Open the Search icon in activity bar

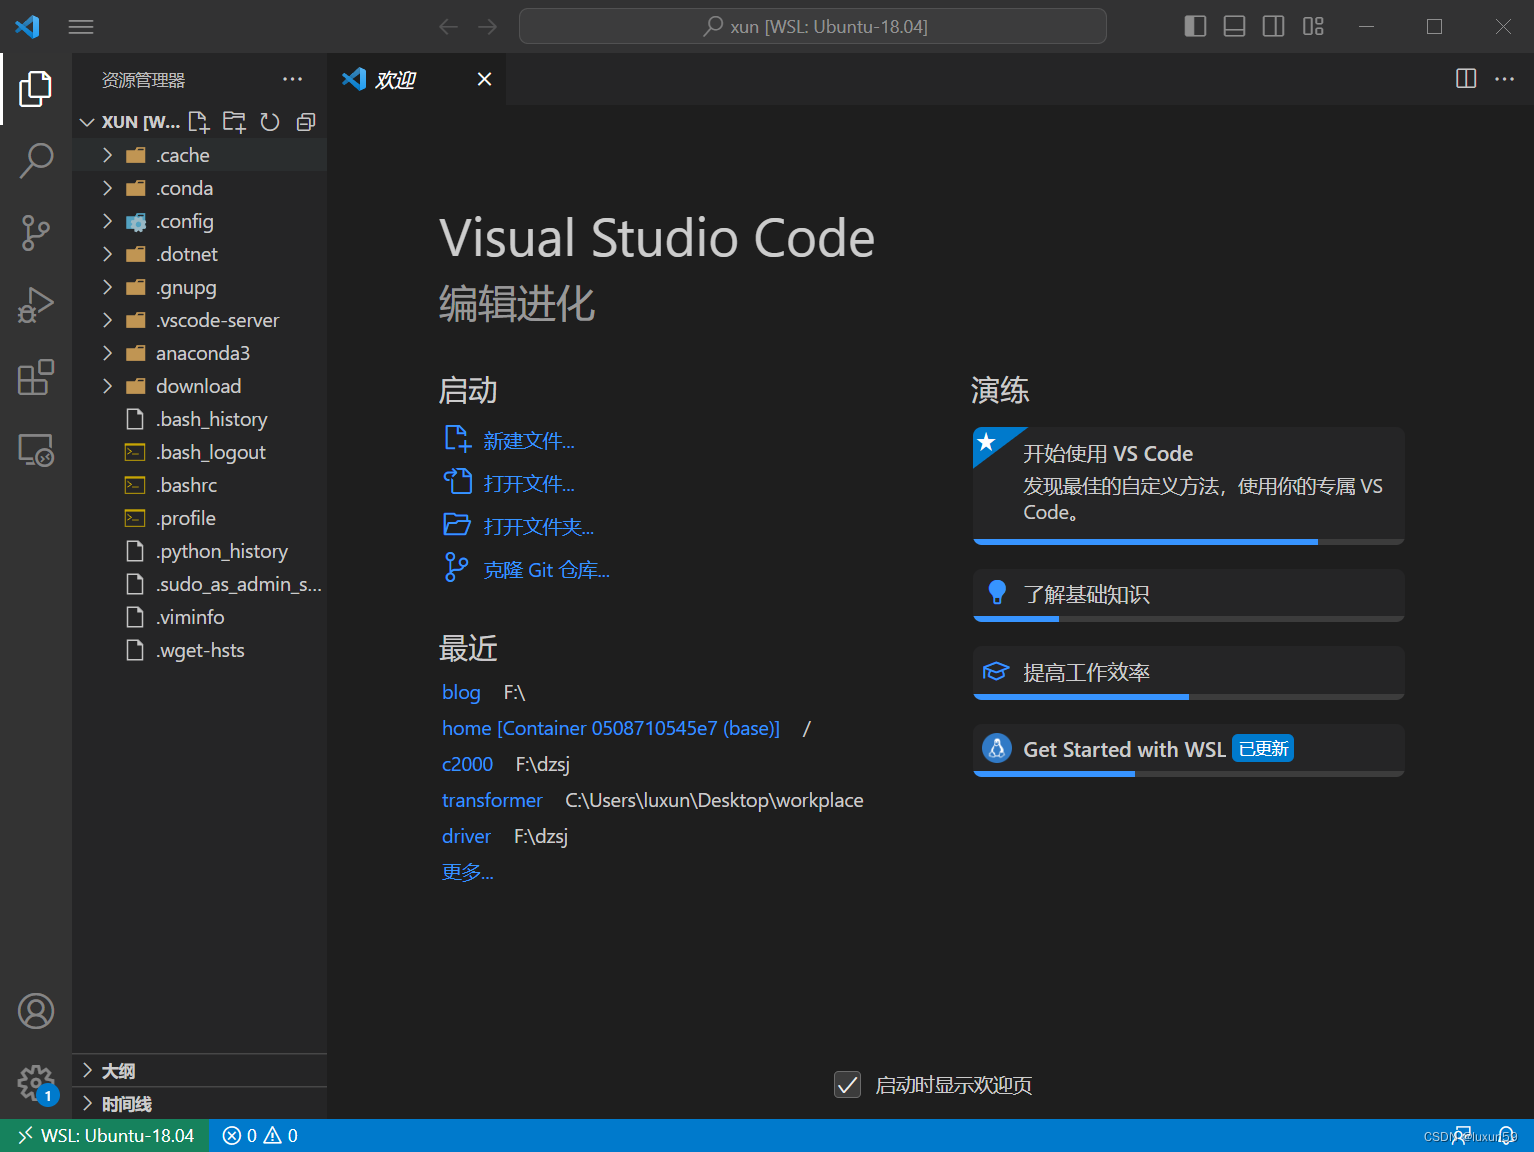36,160
